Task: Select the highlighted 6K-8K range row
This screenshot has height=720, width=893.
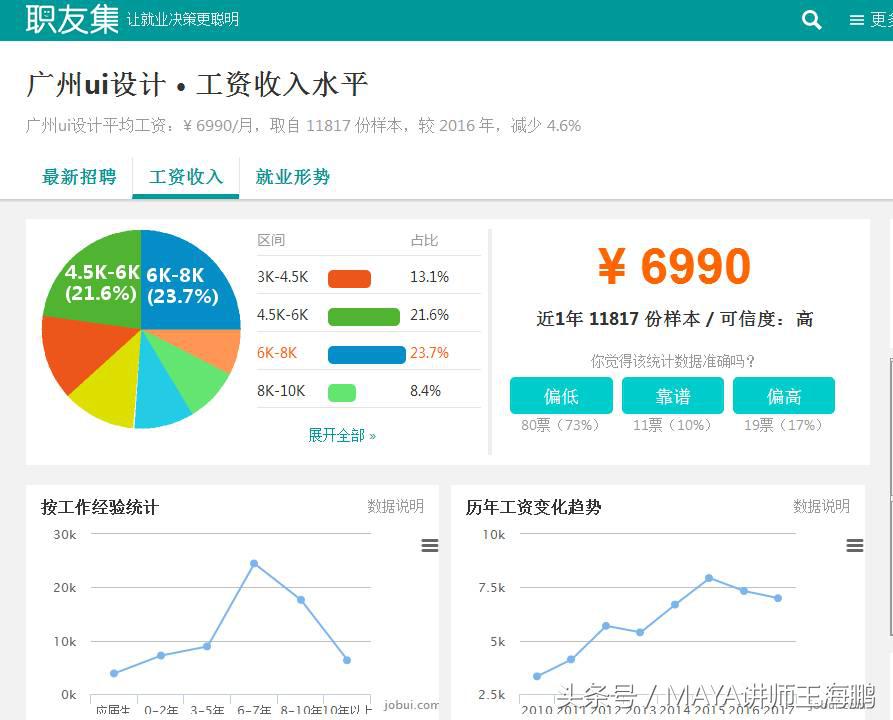Action: click(277, 352)
